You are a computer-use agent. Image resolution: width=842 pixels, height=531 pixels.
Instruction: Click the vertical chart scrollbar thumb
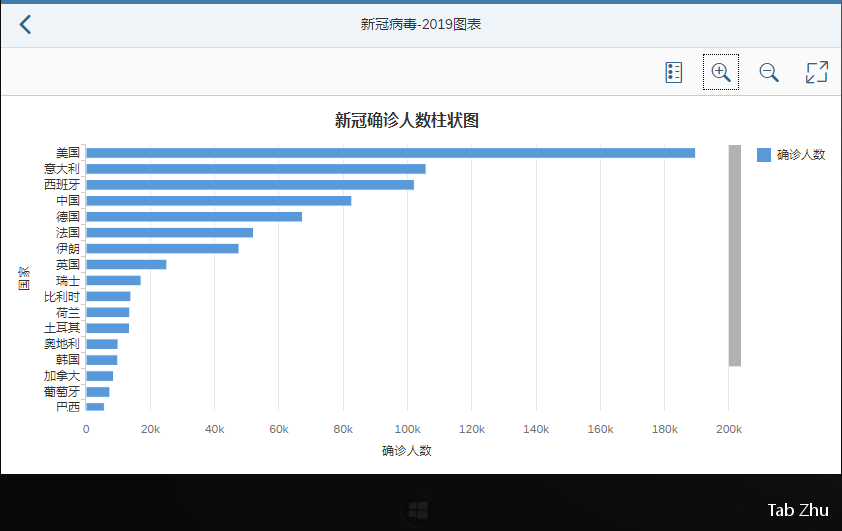point(735,256)
